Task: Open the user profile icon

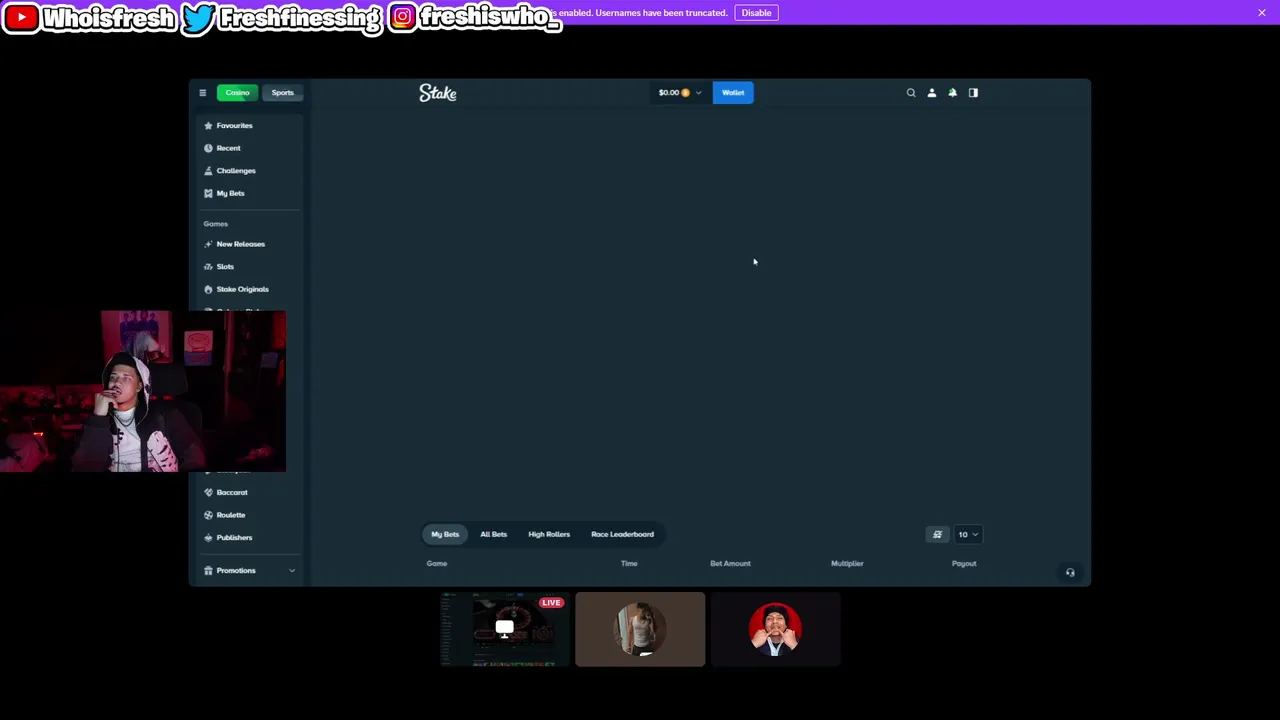Action: point(932,93)
